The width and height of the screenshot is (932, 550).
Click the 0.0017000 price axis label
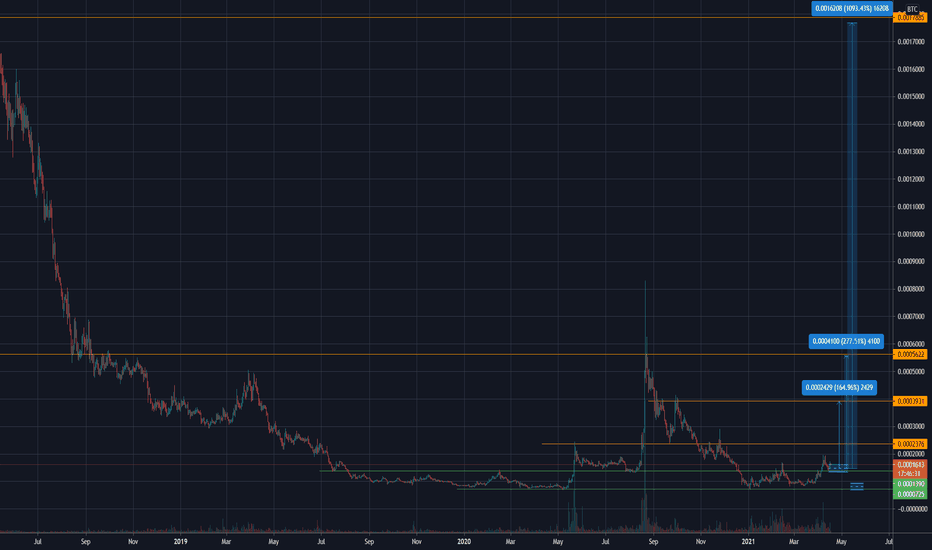[x=911, y=42]
